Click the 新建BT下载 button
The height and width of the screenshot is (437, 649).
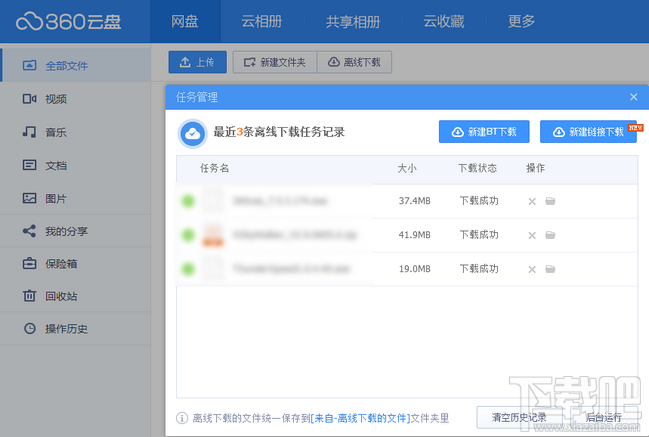point(484,132)
